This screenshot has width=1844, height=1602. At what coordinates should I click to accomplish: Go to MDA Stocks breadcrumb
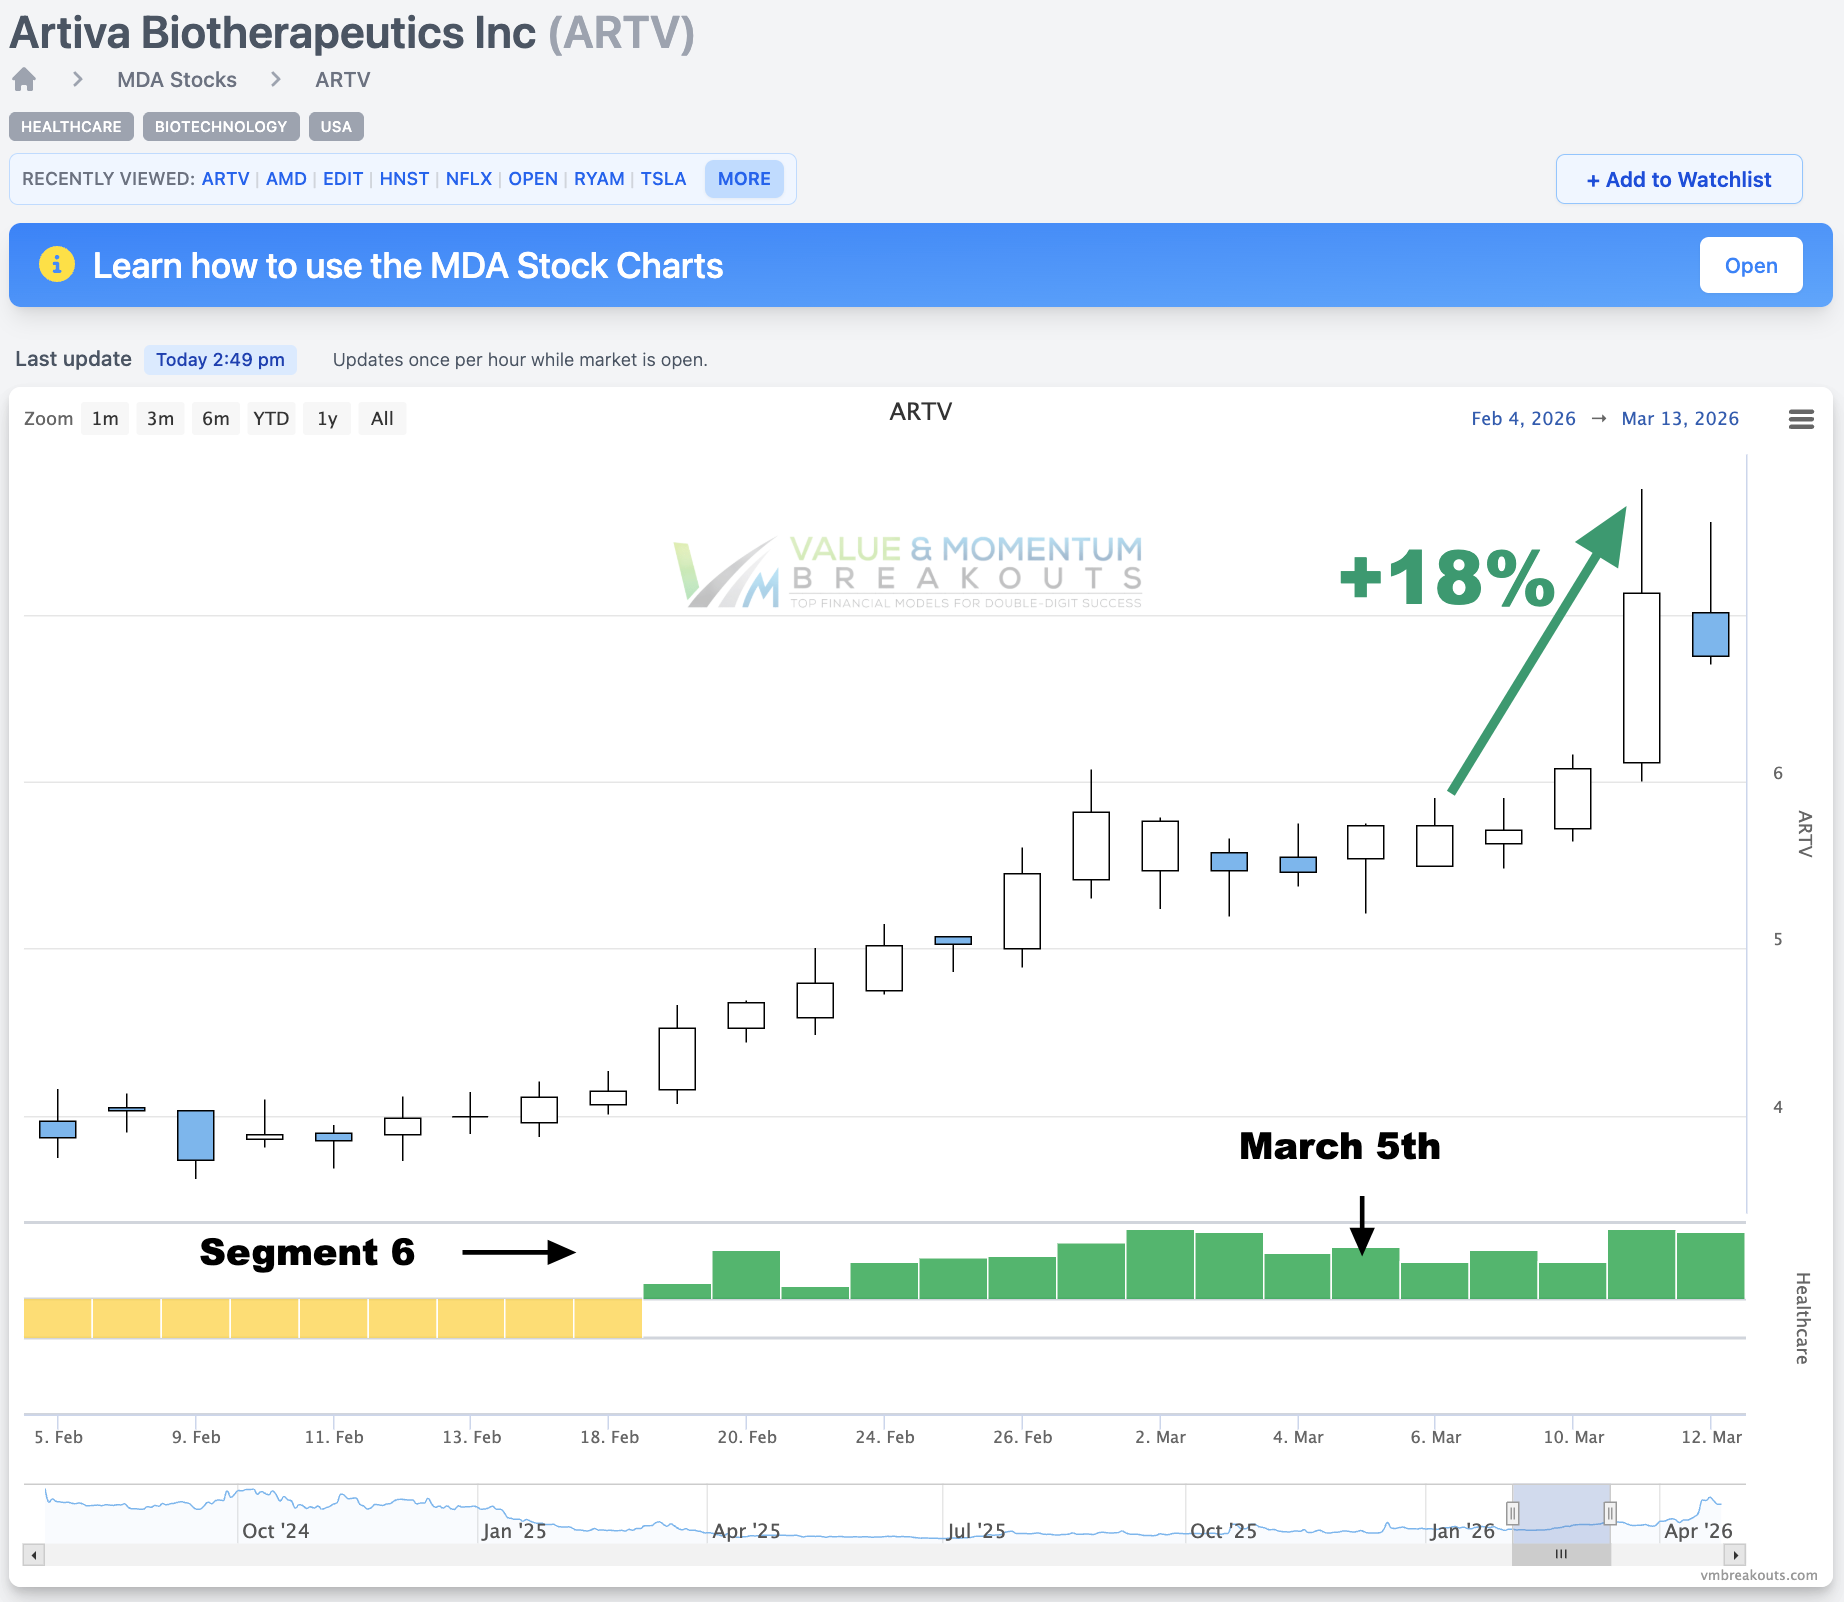pos(177,80)
